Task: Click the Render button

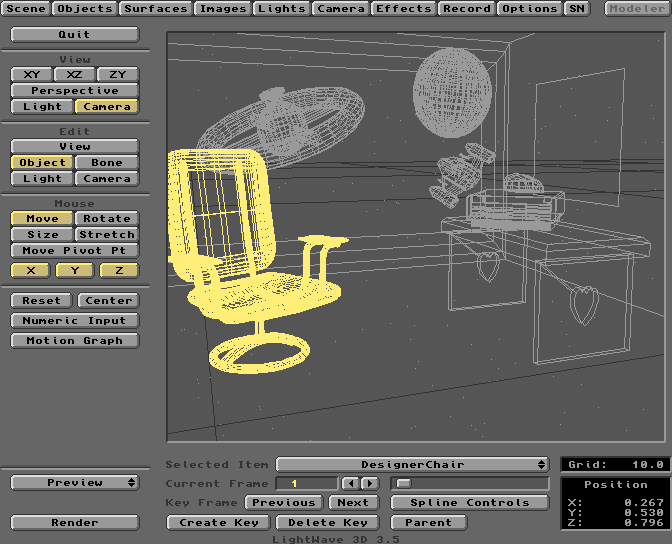Action: coord(75,523)
